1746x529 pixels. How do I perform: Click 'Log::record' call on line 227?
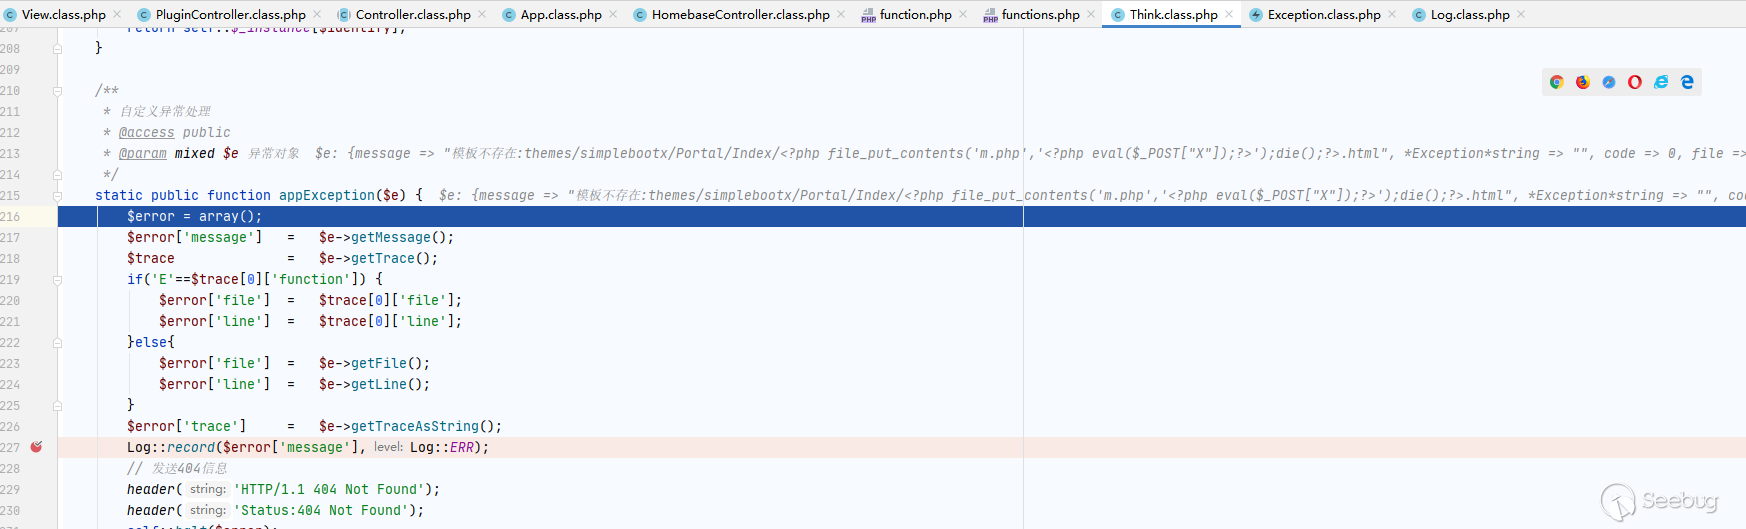[x=171, y=447]
